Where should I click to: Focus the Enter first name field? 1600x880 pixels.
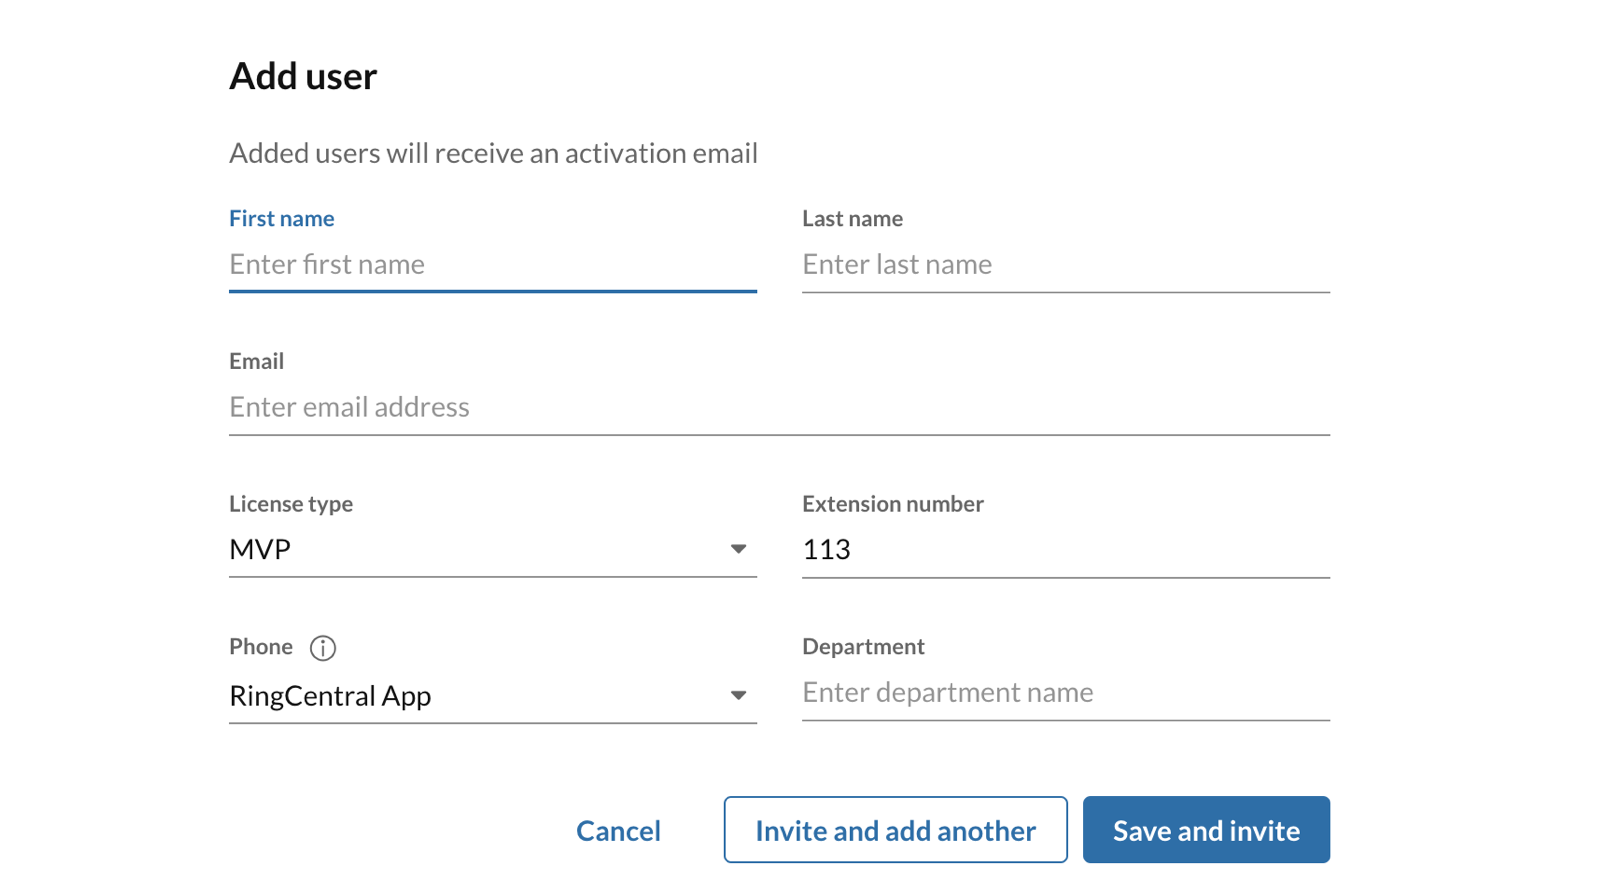tap(492, 264)
